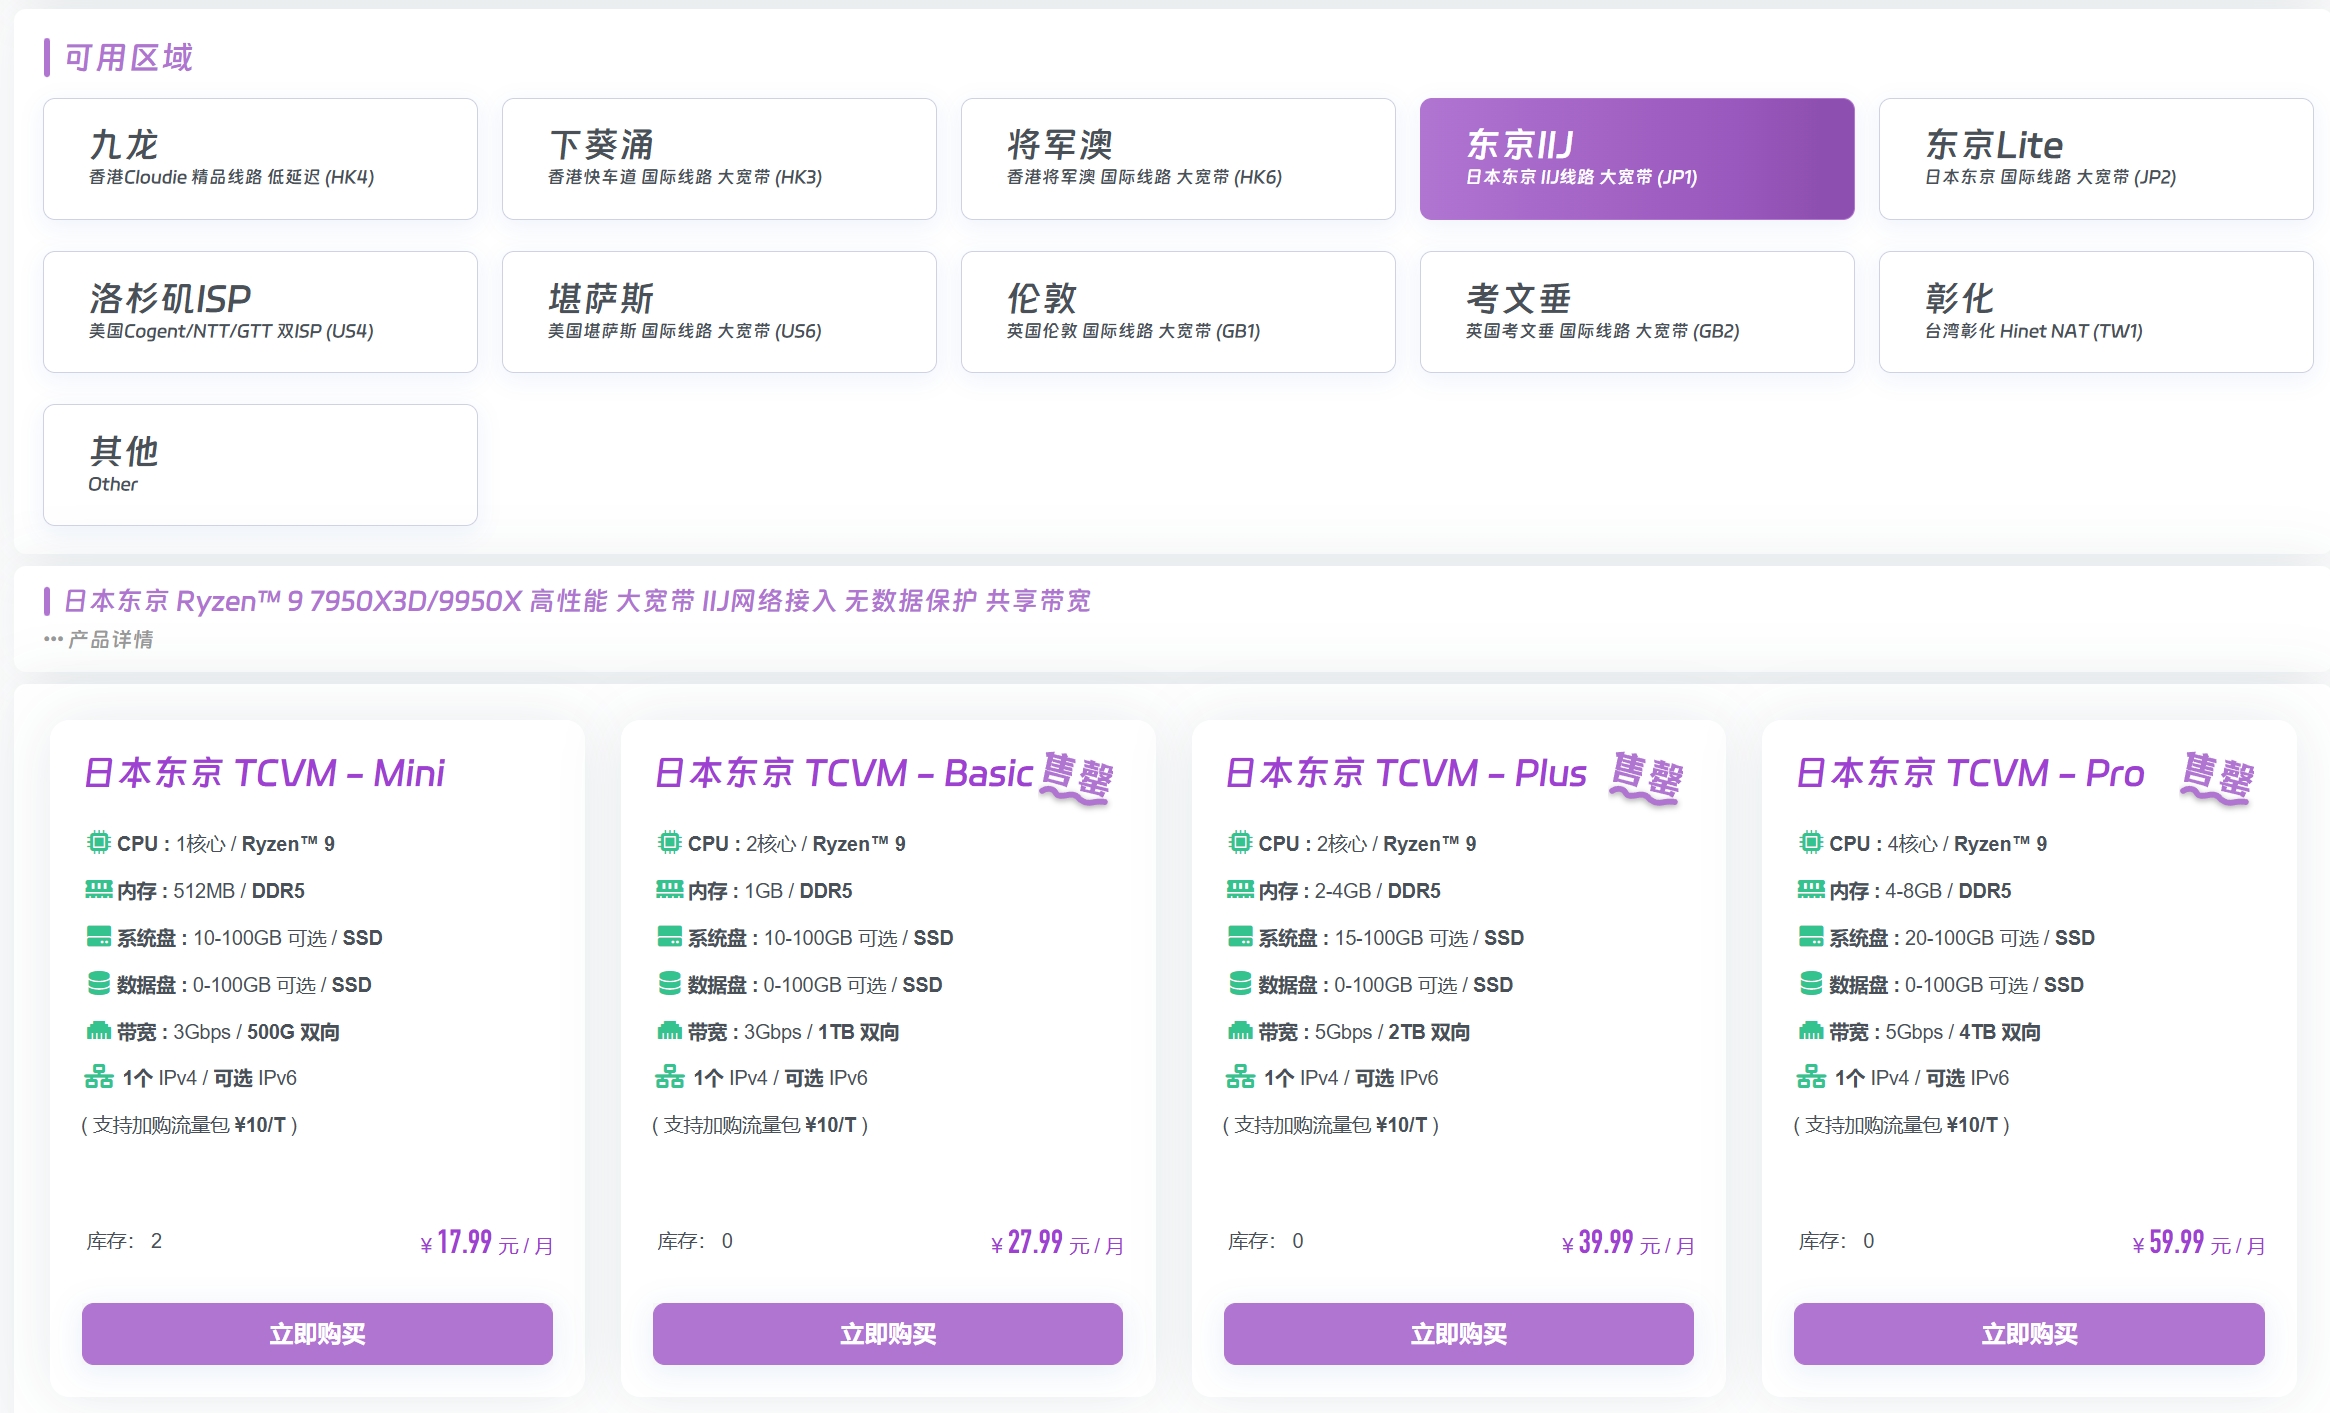Viewport: 2330px width, 1413px height.
Task: Select the 九龙 HK4 region
Action: (x=260, y=159)
